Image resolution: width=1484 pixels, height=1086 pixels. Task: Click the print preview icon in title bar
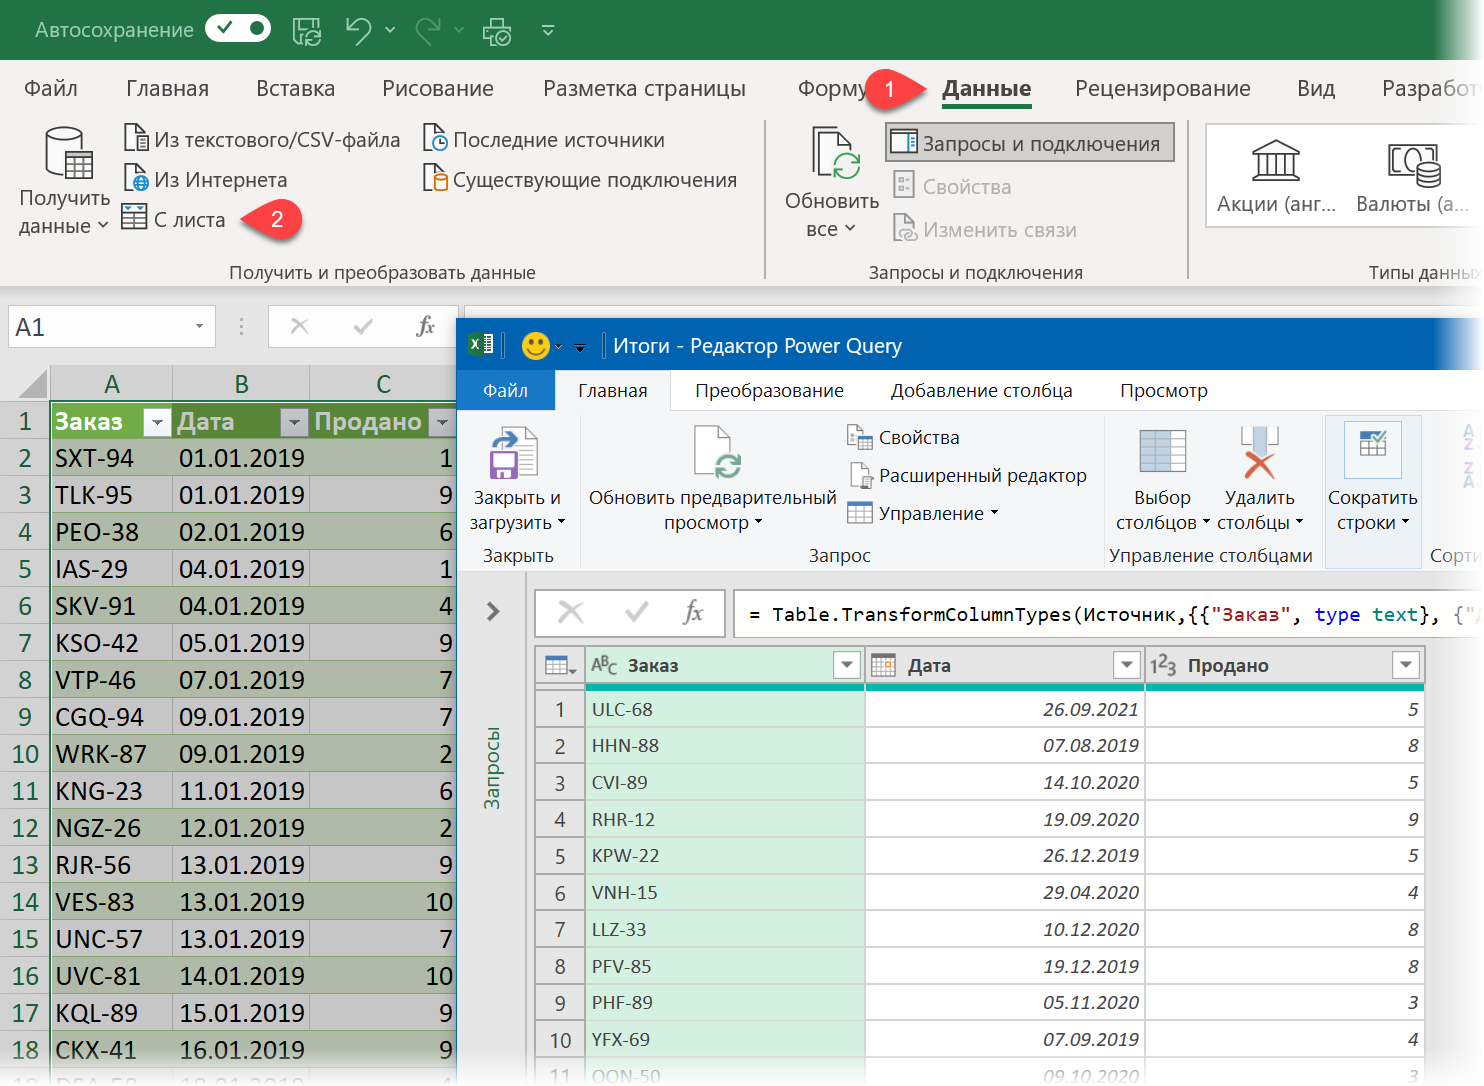click(x=497, y=31)
